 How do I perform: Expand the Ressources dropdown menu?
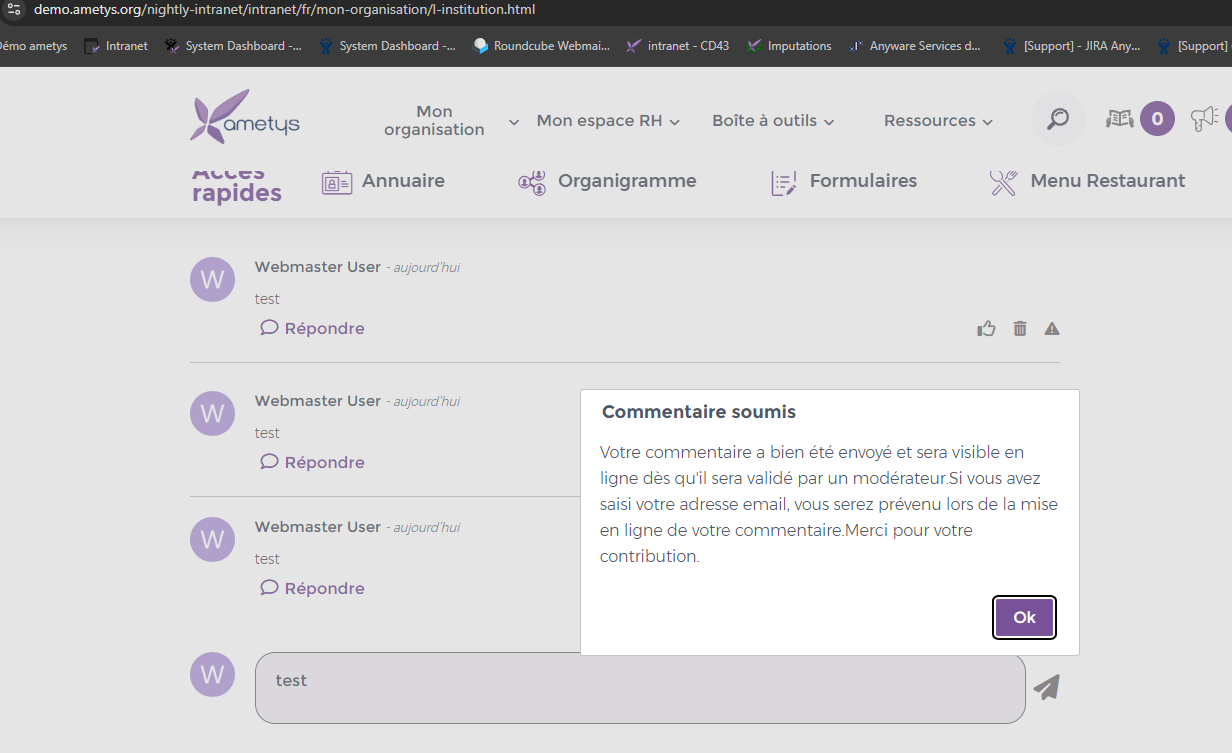tap(938, 121)
